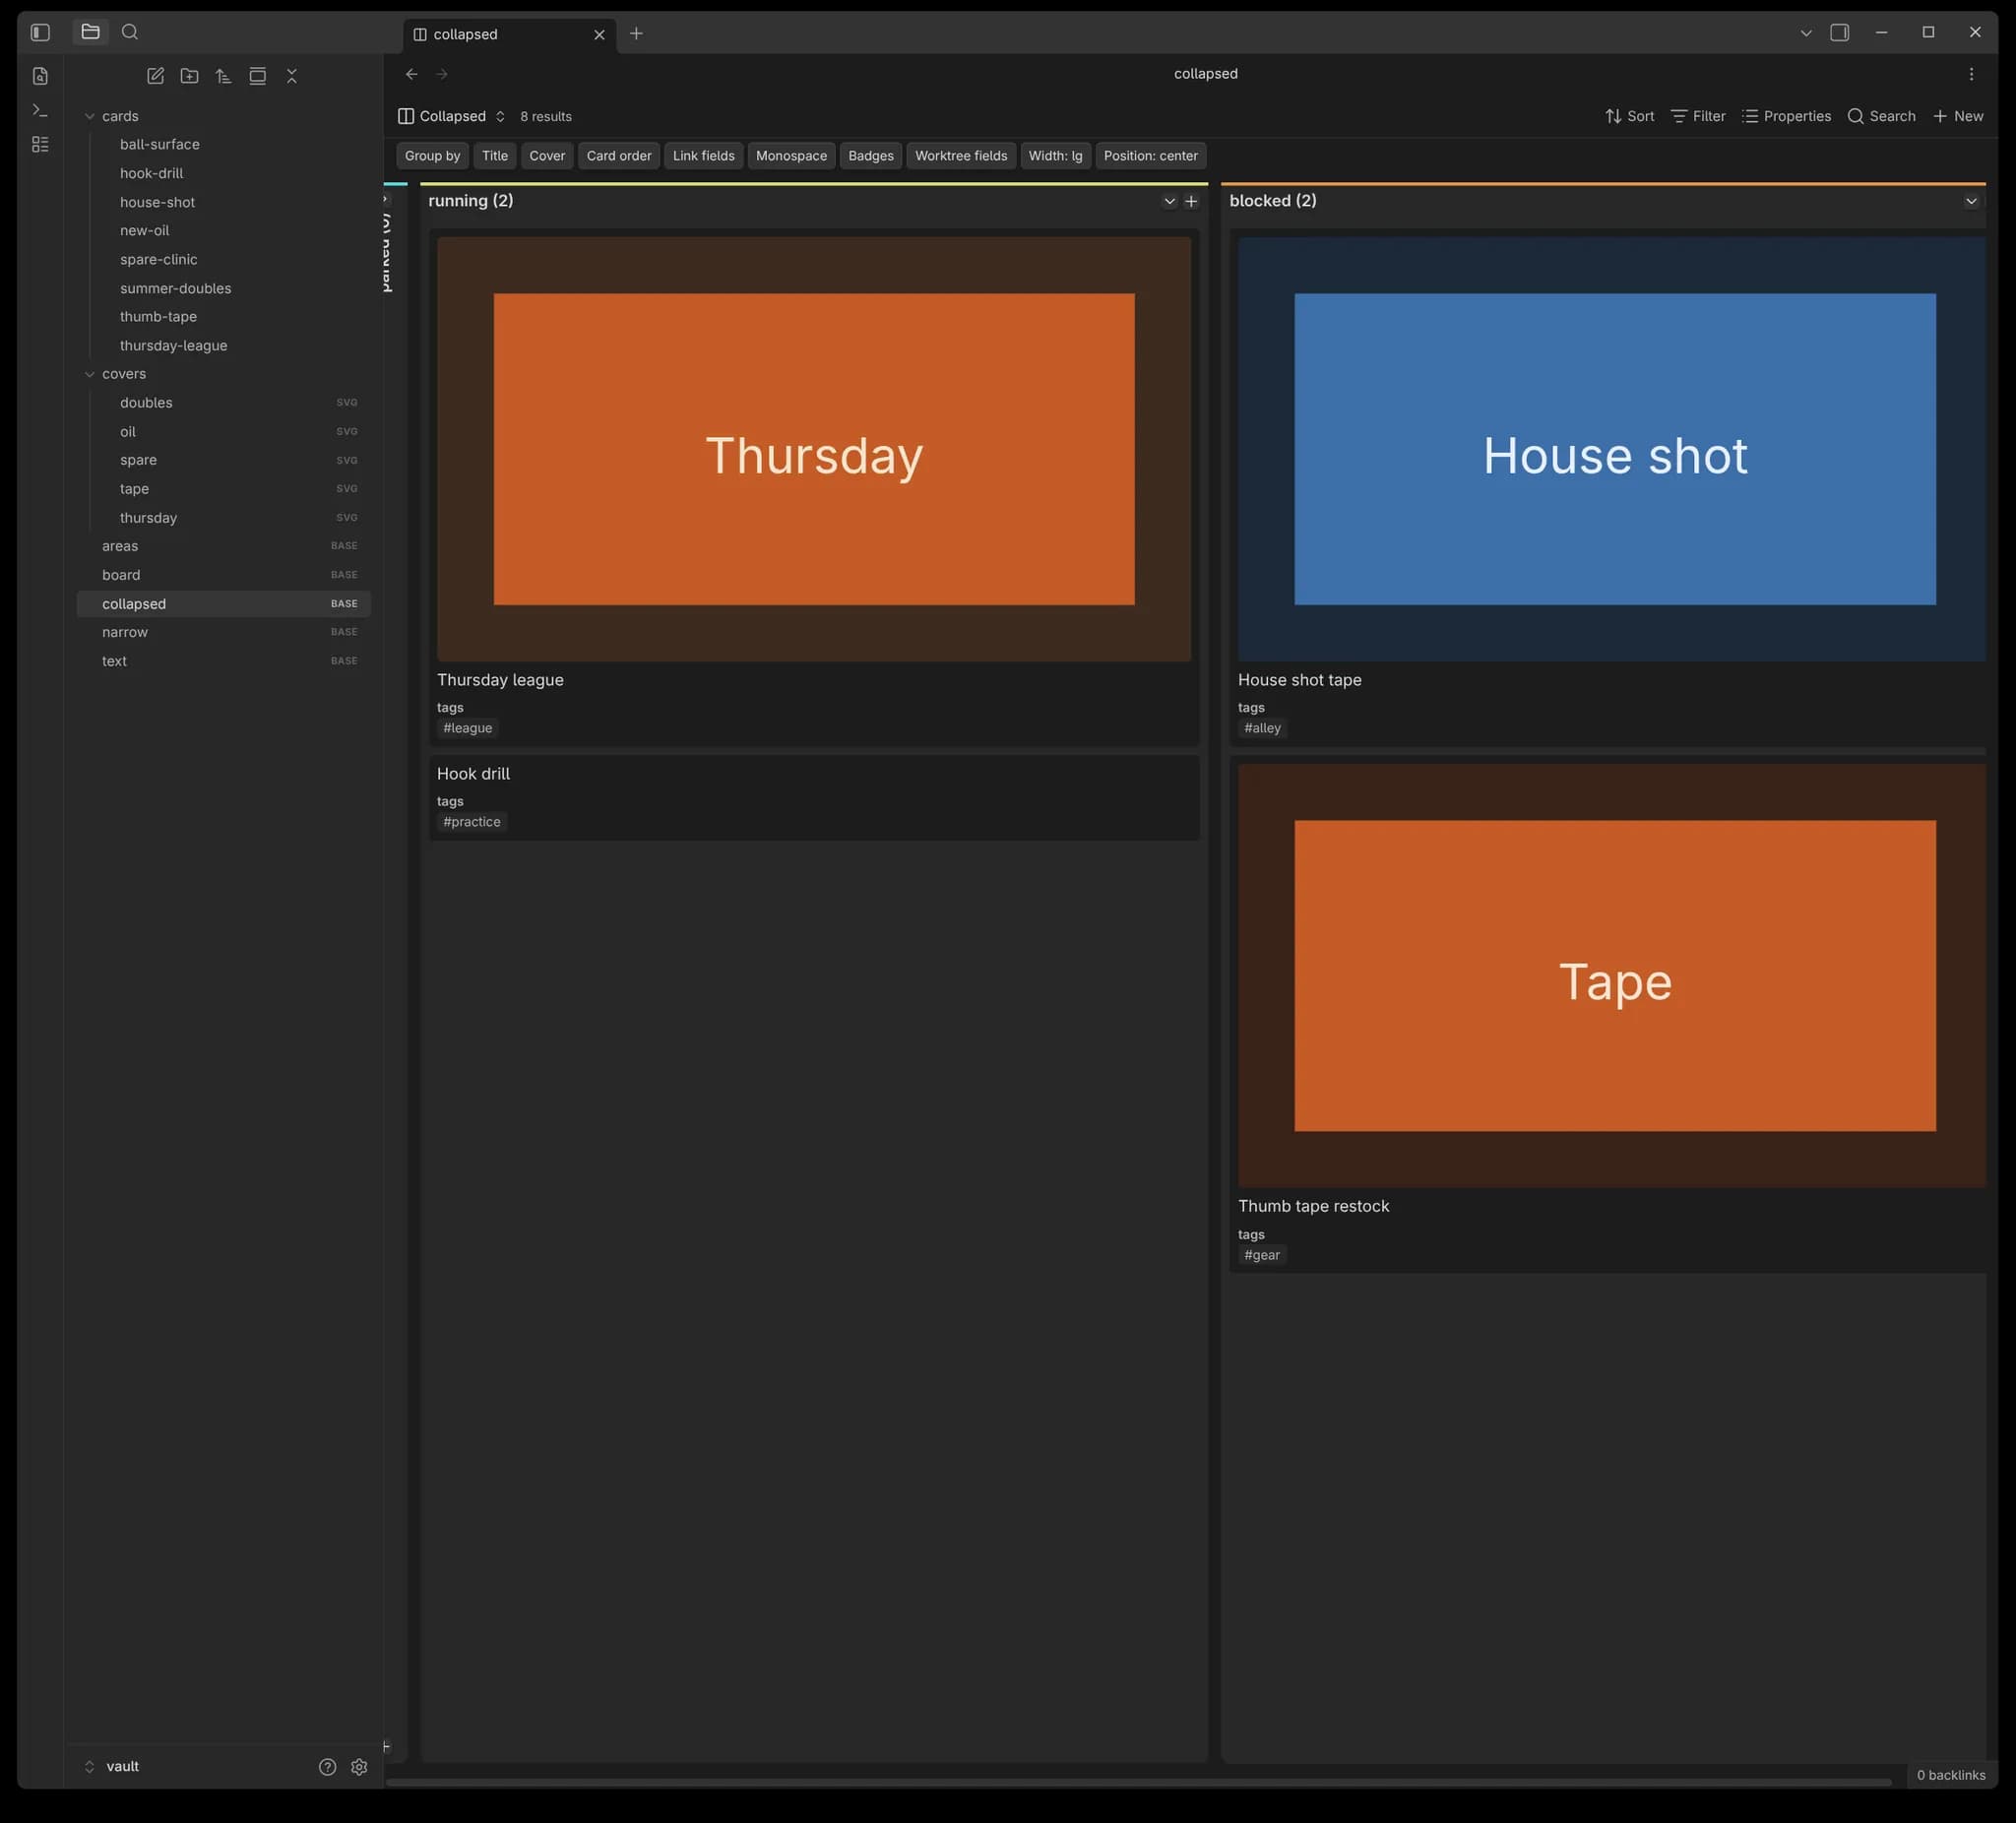Select the collapsed tab
Viewport: 2016px width, 1823px height.
click(510, 34)
